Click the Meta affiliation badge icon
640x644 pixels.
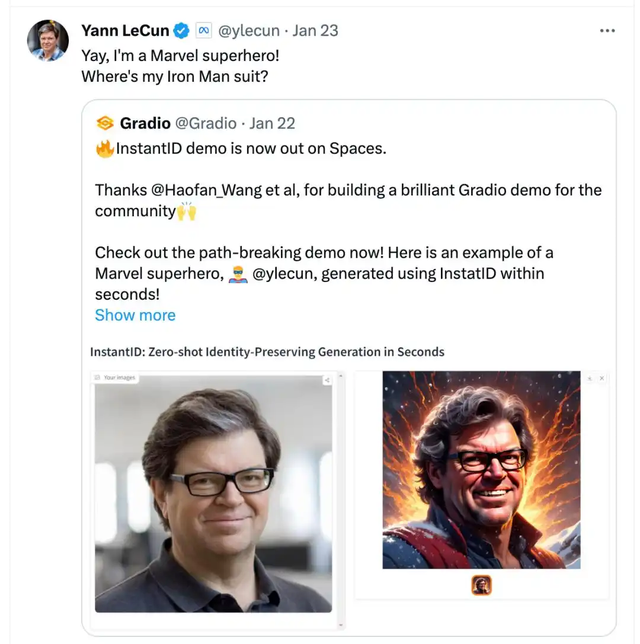(203, 31)
